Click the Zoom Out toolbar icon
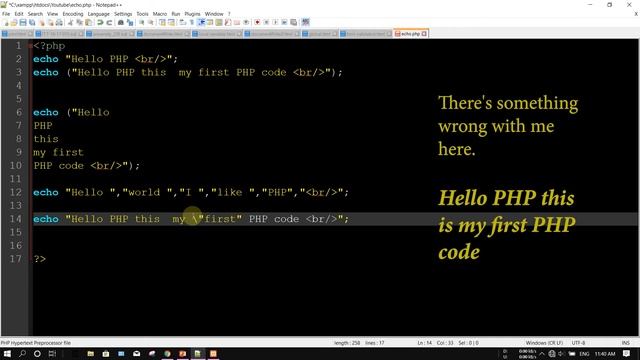Screen dimensions: 640x360 (151, 22)
